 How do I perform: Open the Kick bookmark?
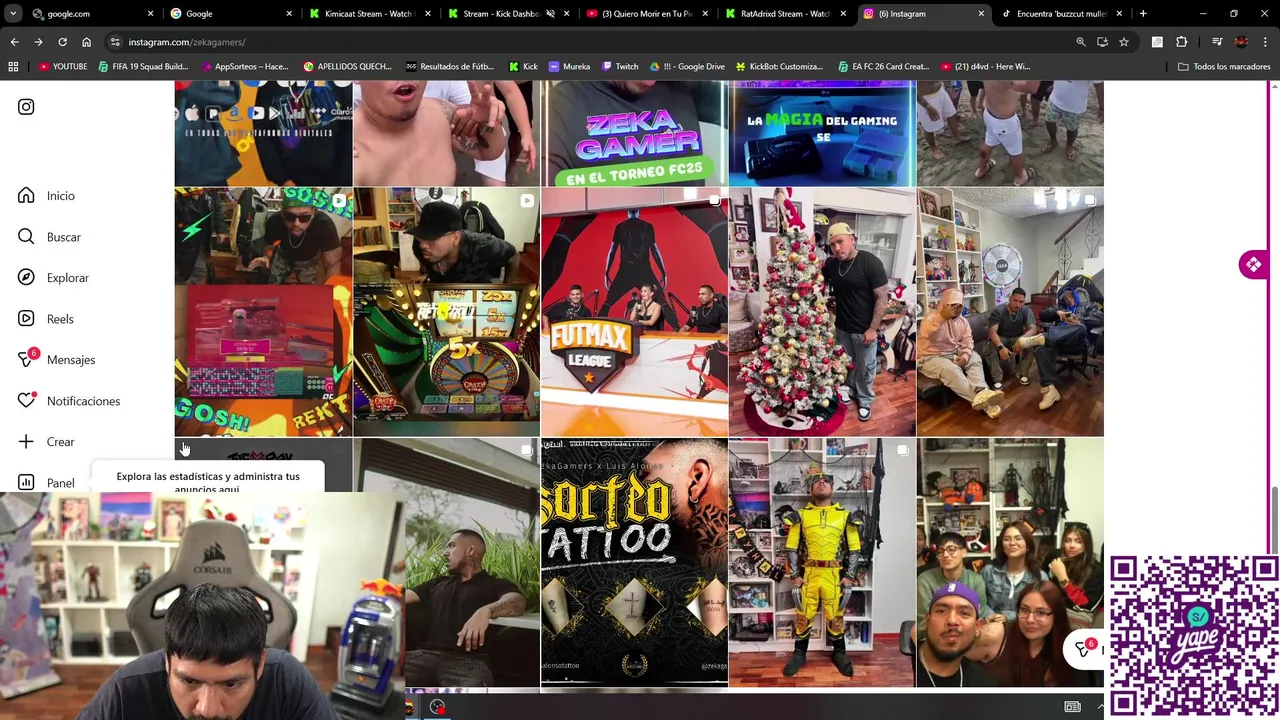(x=523, y=67)
